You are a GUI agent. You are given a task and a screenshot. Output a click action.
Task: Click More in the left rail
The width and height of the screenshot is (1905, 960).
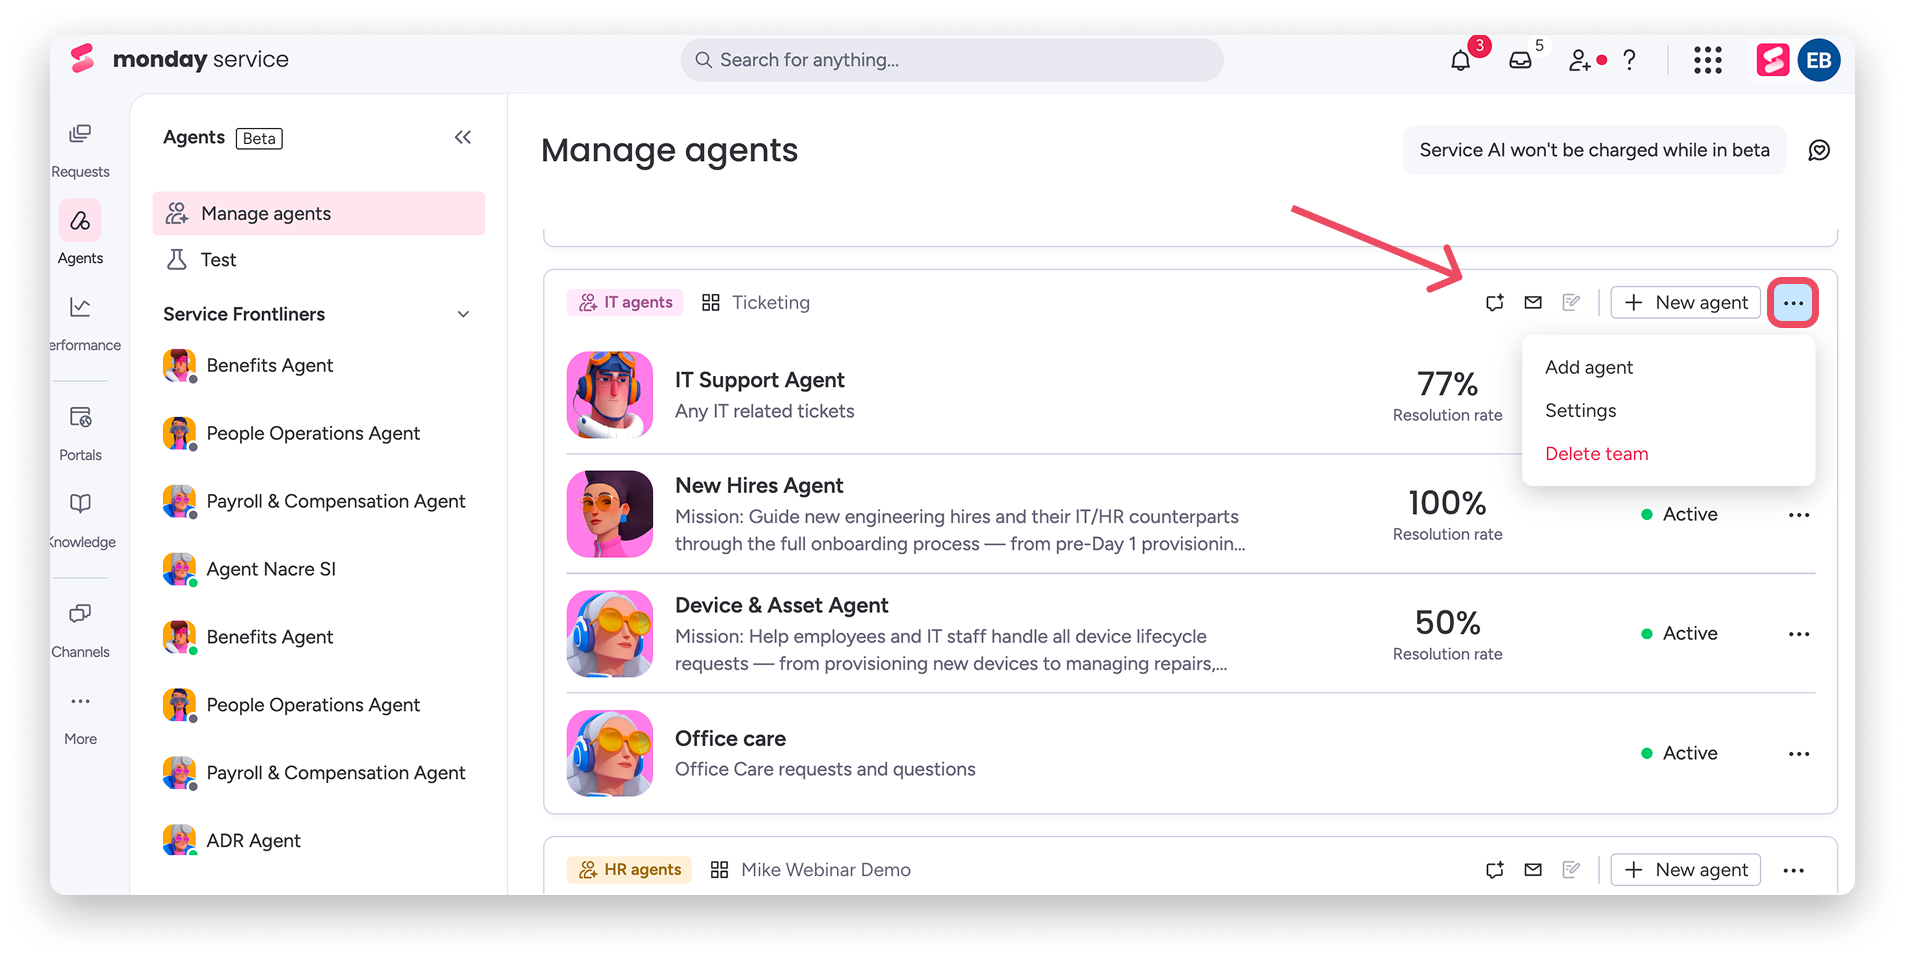tap(80, 718)
